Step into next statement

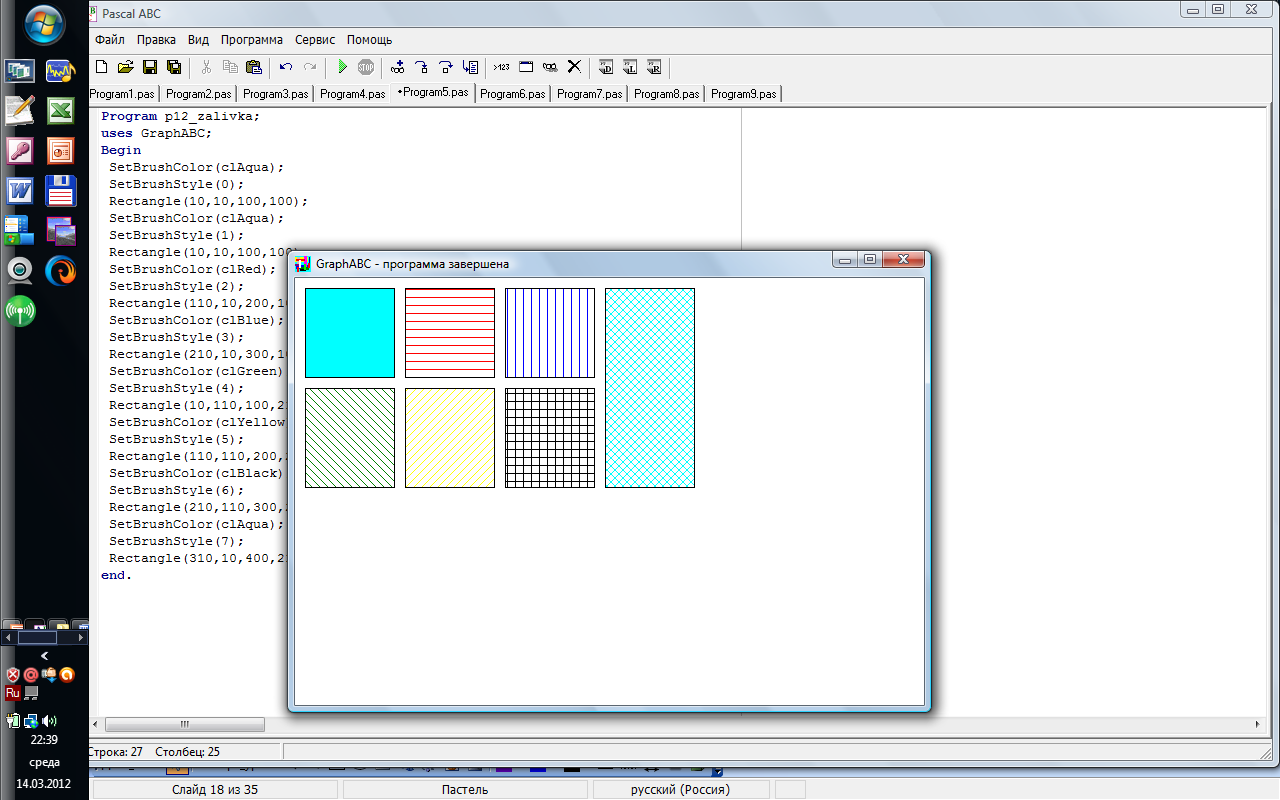click(x=422, y=67)
